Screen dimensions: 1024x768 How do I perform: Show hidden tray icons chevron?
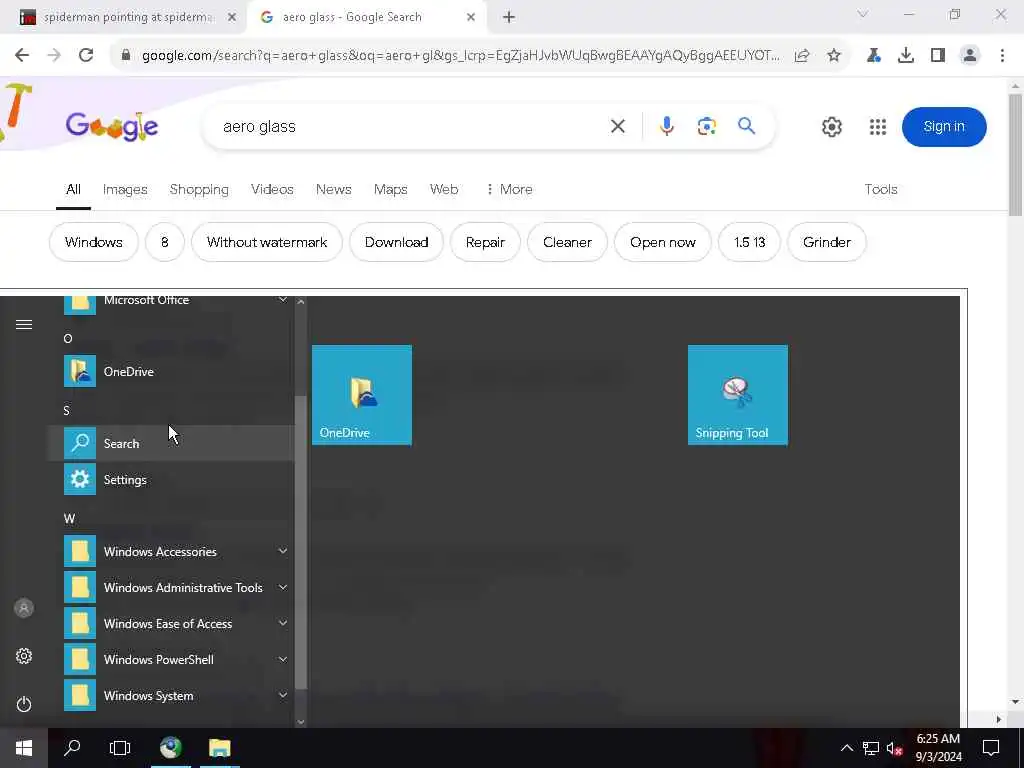pyautogui.click(x=846, y=748)
